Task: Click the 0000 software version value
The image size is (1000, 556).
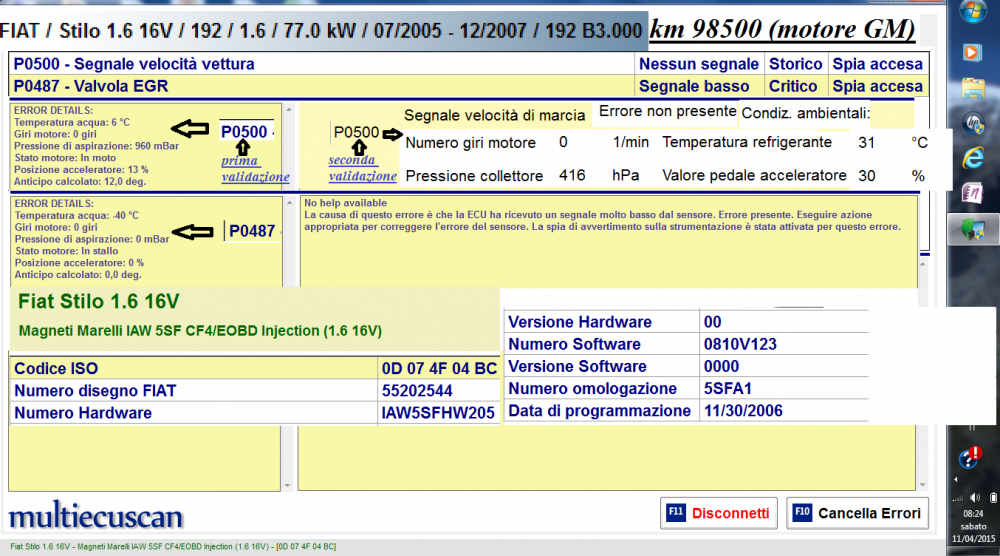Action: pos(721,367)
